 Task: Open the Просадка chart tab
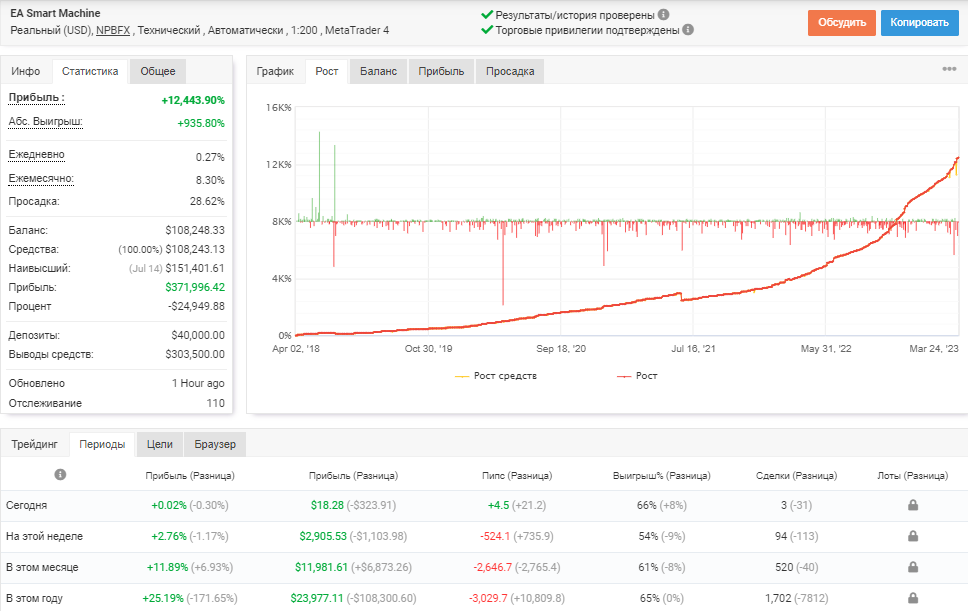(510, 71)
